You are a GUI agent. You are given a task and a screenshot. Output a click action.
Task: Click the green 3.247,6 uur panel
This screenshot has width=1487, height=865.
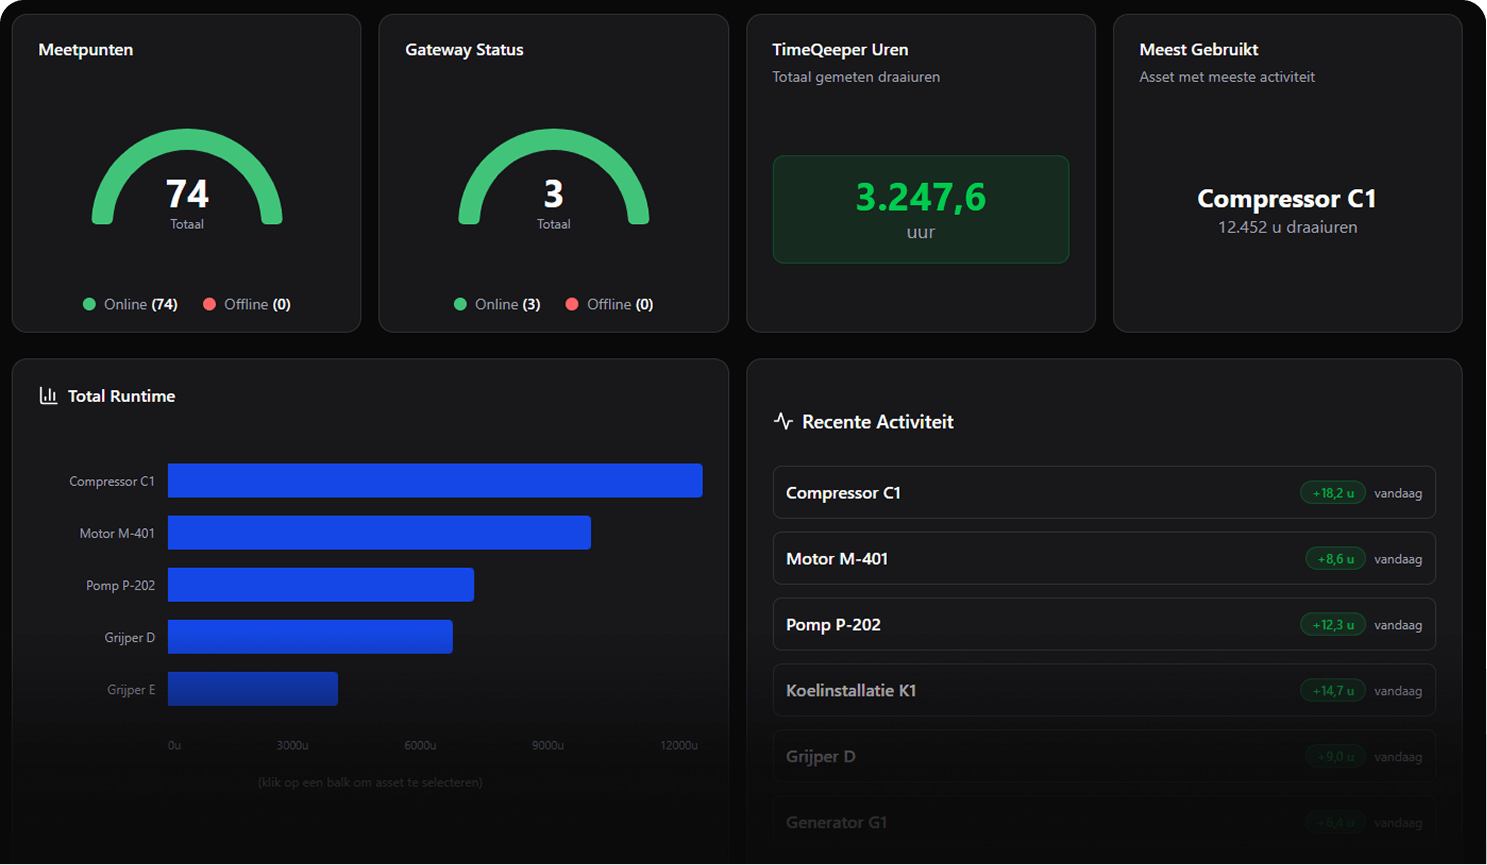(x=920, y=210)
